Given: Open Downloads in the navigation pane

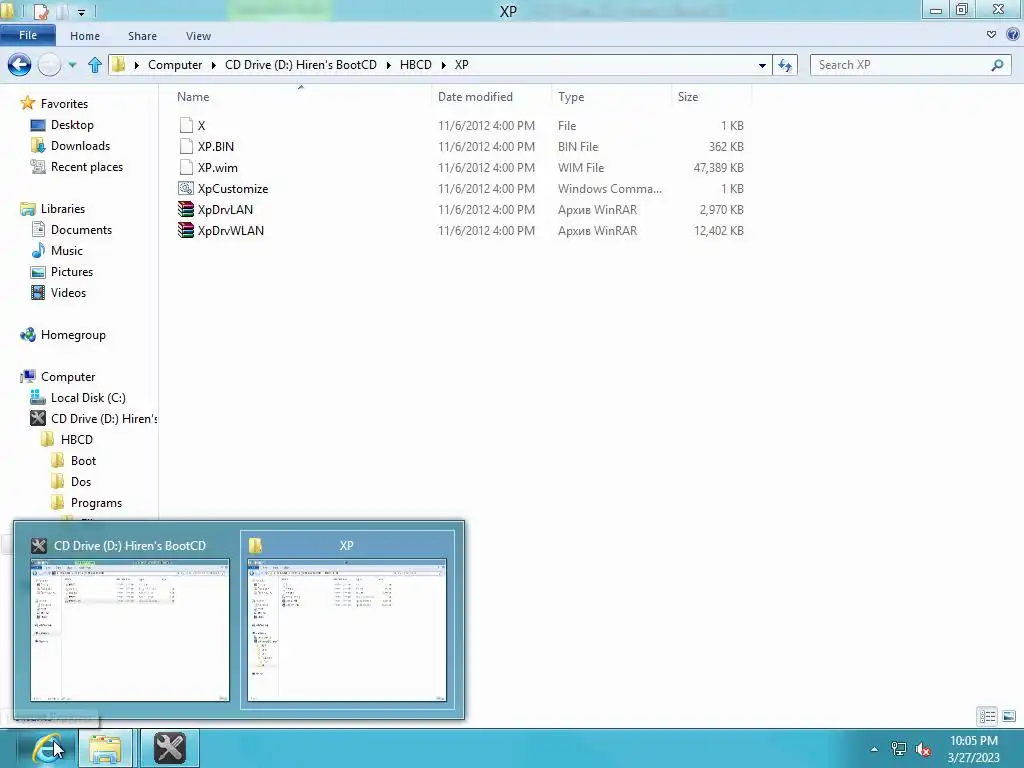Looking at the screenshot, I should [80, 145].
